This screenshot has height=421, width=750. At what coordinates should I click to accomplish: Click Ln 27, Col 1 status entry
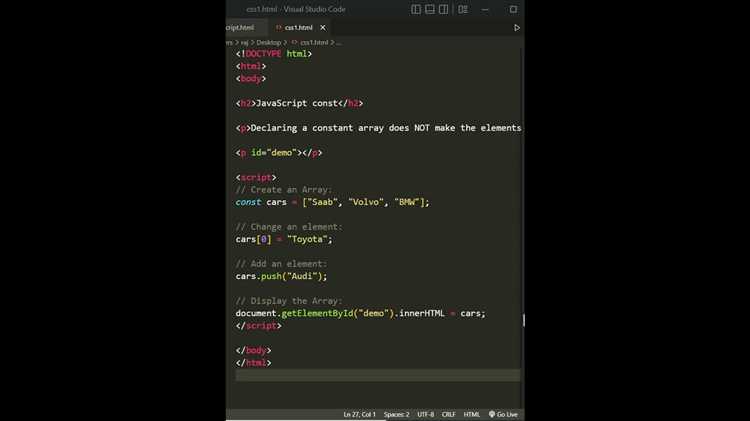(359, 414)
